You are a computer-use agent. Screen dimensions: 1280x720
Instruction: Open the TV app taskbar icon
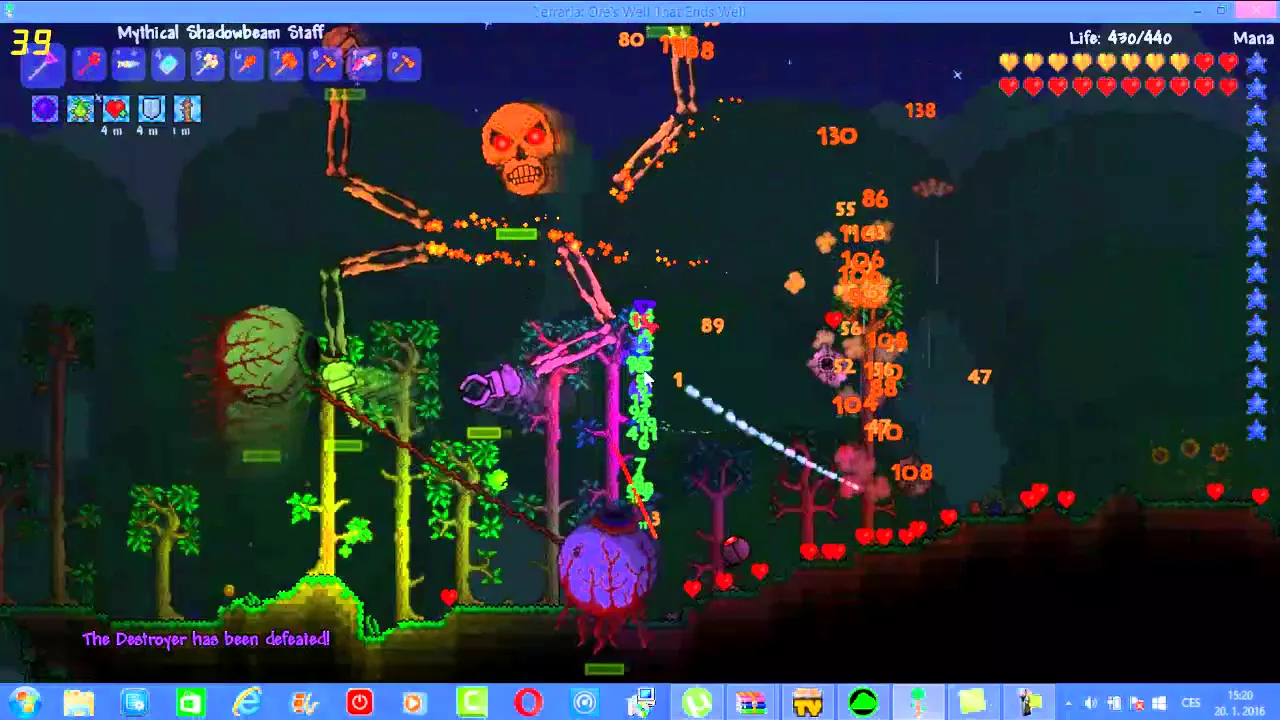click(x=807, y=702)
